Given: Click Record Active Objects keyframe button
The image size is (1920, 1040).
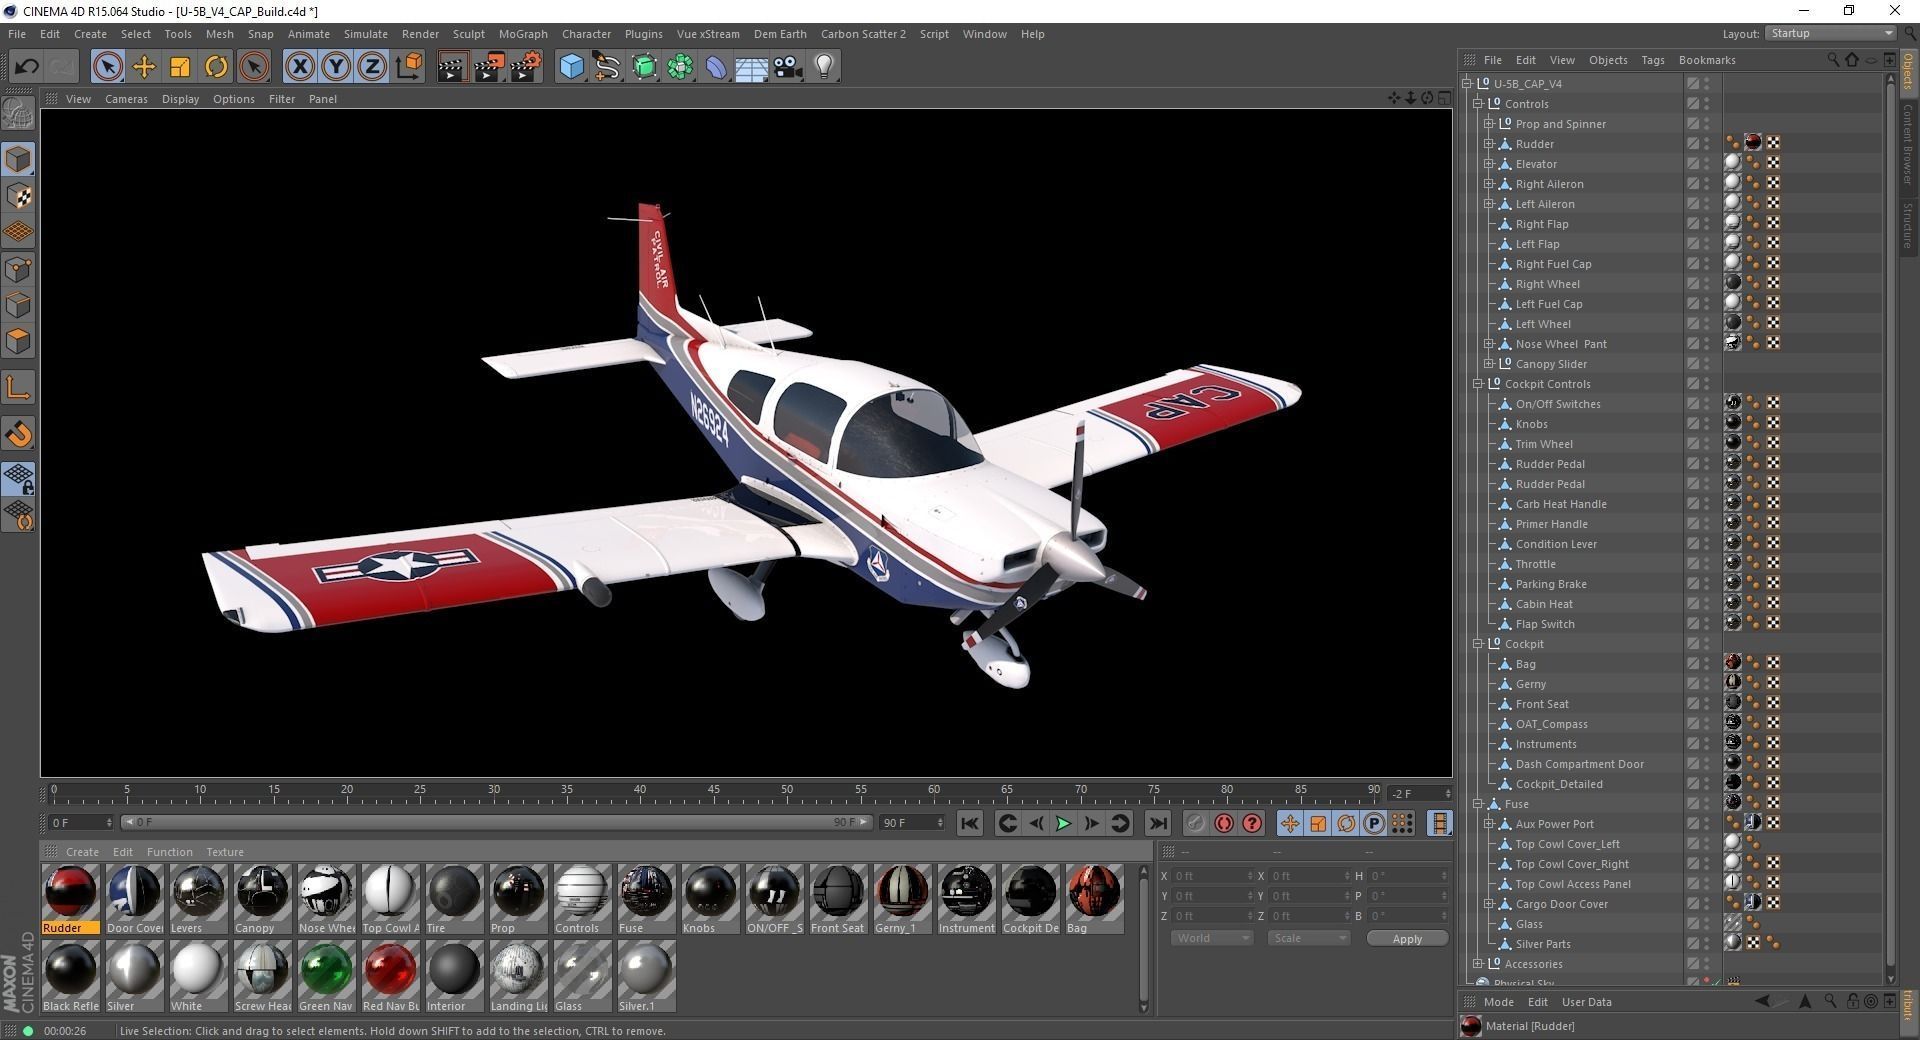Looking at the screenshot, I should point(1195,823).
